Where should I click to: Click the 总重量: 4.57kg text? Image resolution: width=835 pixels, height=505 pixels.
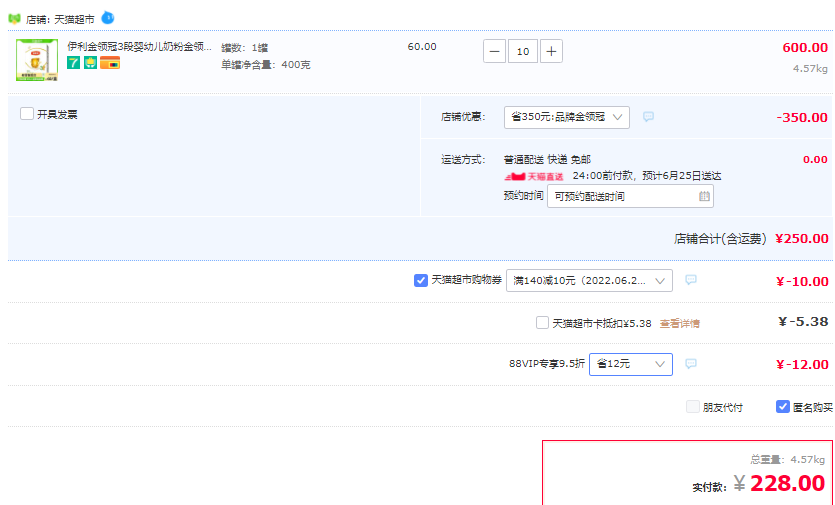(788, 460)
